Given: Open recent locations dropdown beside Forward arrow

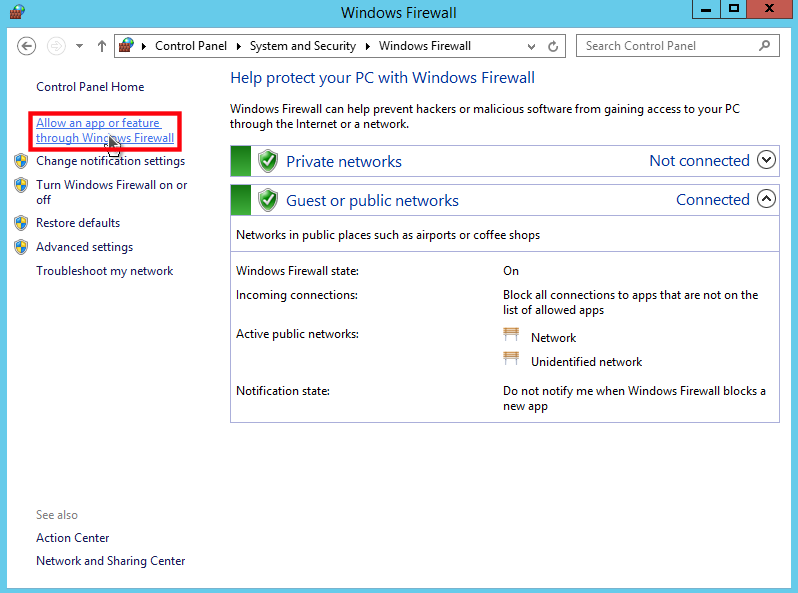Looking at the screenshot, I should coord(78,46).
